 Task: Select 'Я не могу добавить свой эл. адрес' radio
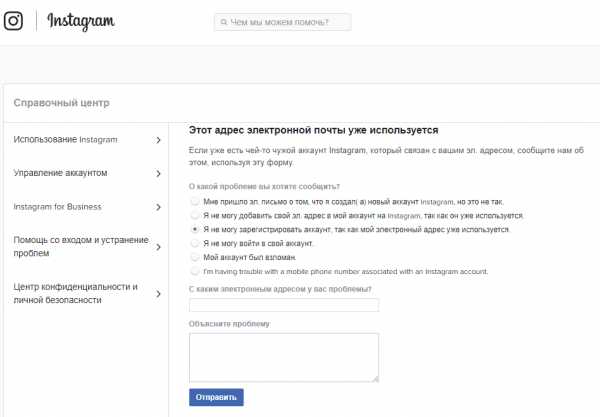click(195, 215)
